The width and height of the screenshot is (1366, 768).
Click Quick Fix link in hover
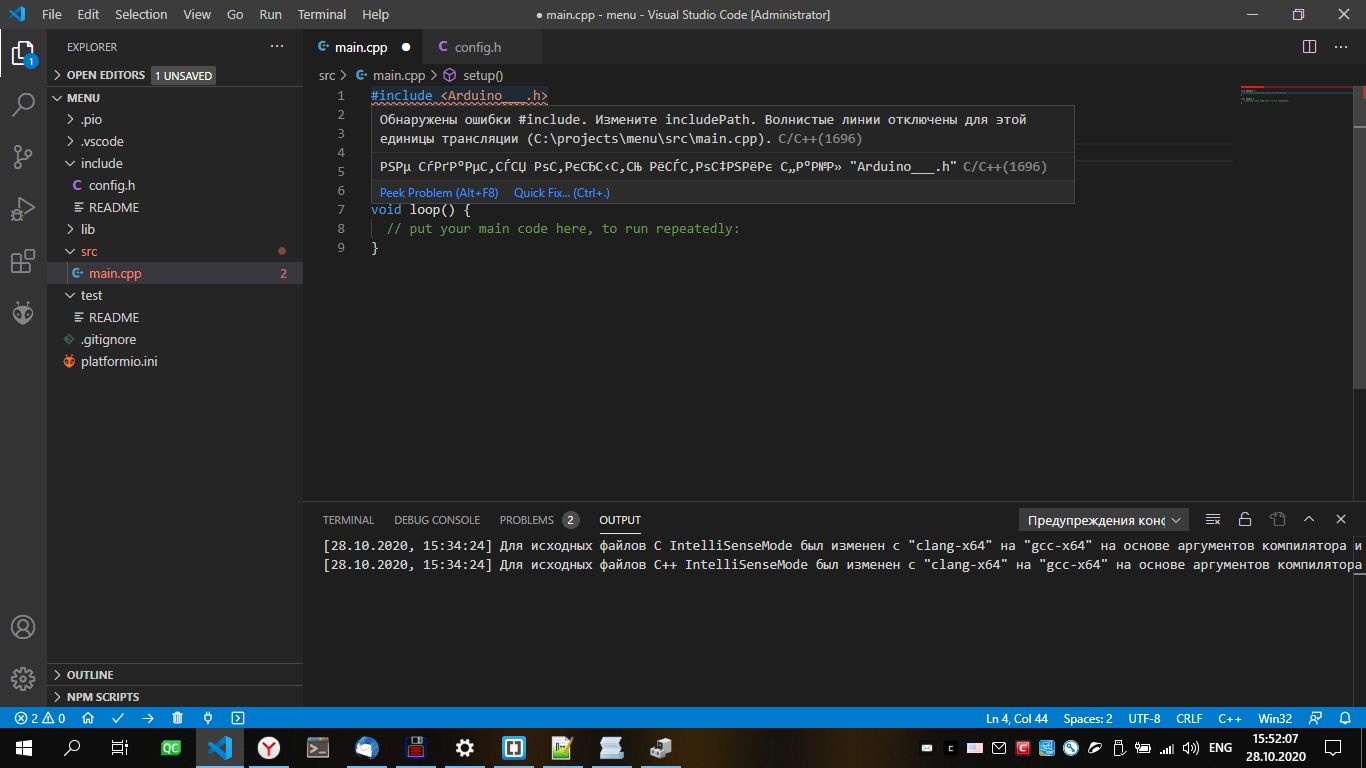(x=562, y=192)
